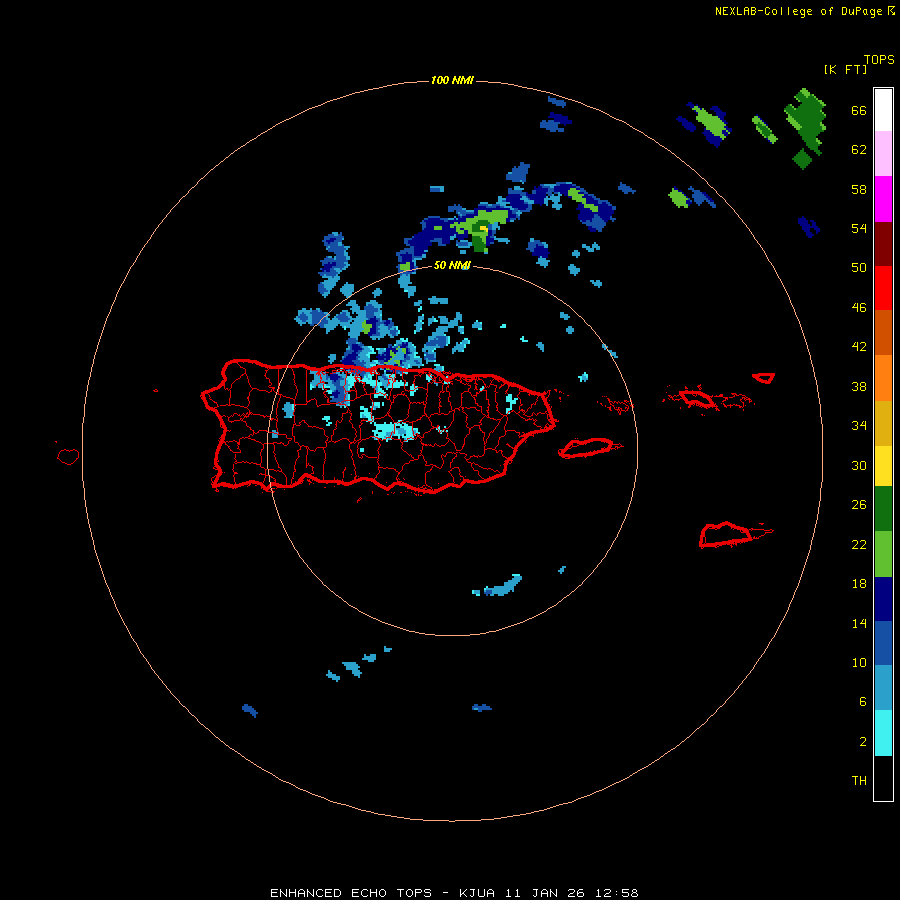
Task: Click the NEXLAB-College of DuPage header text
Action: click(x=798, y=11)
